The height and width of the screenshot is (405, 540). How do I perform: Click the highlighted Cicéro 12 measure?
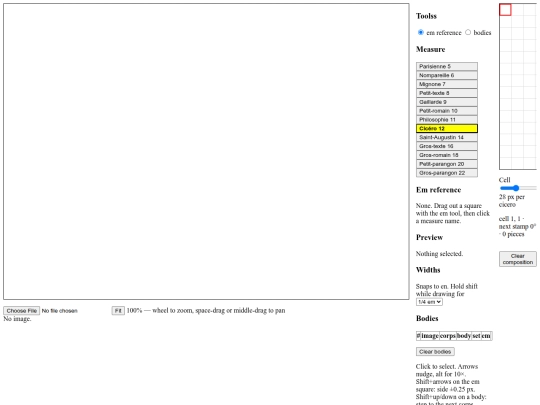pos(447,128)
